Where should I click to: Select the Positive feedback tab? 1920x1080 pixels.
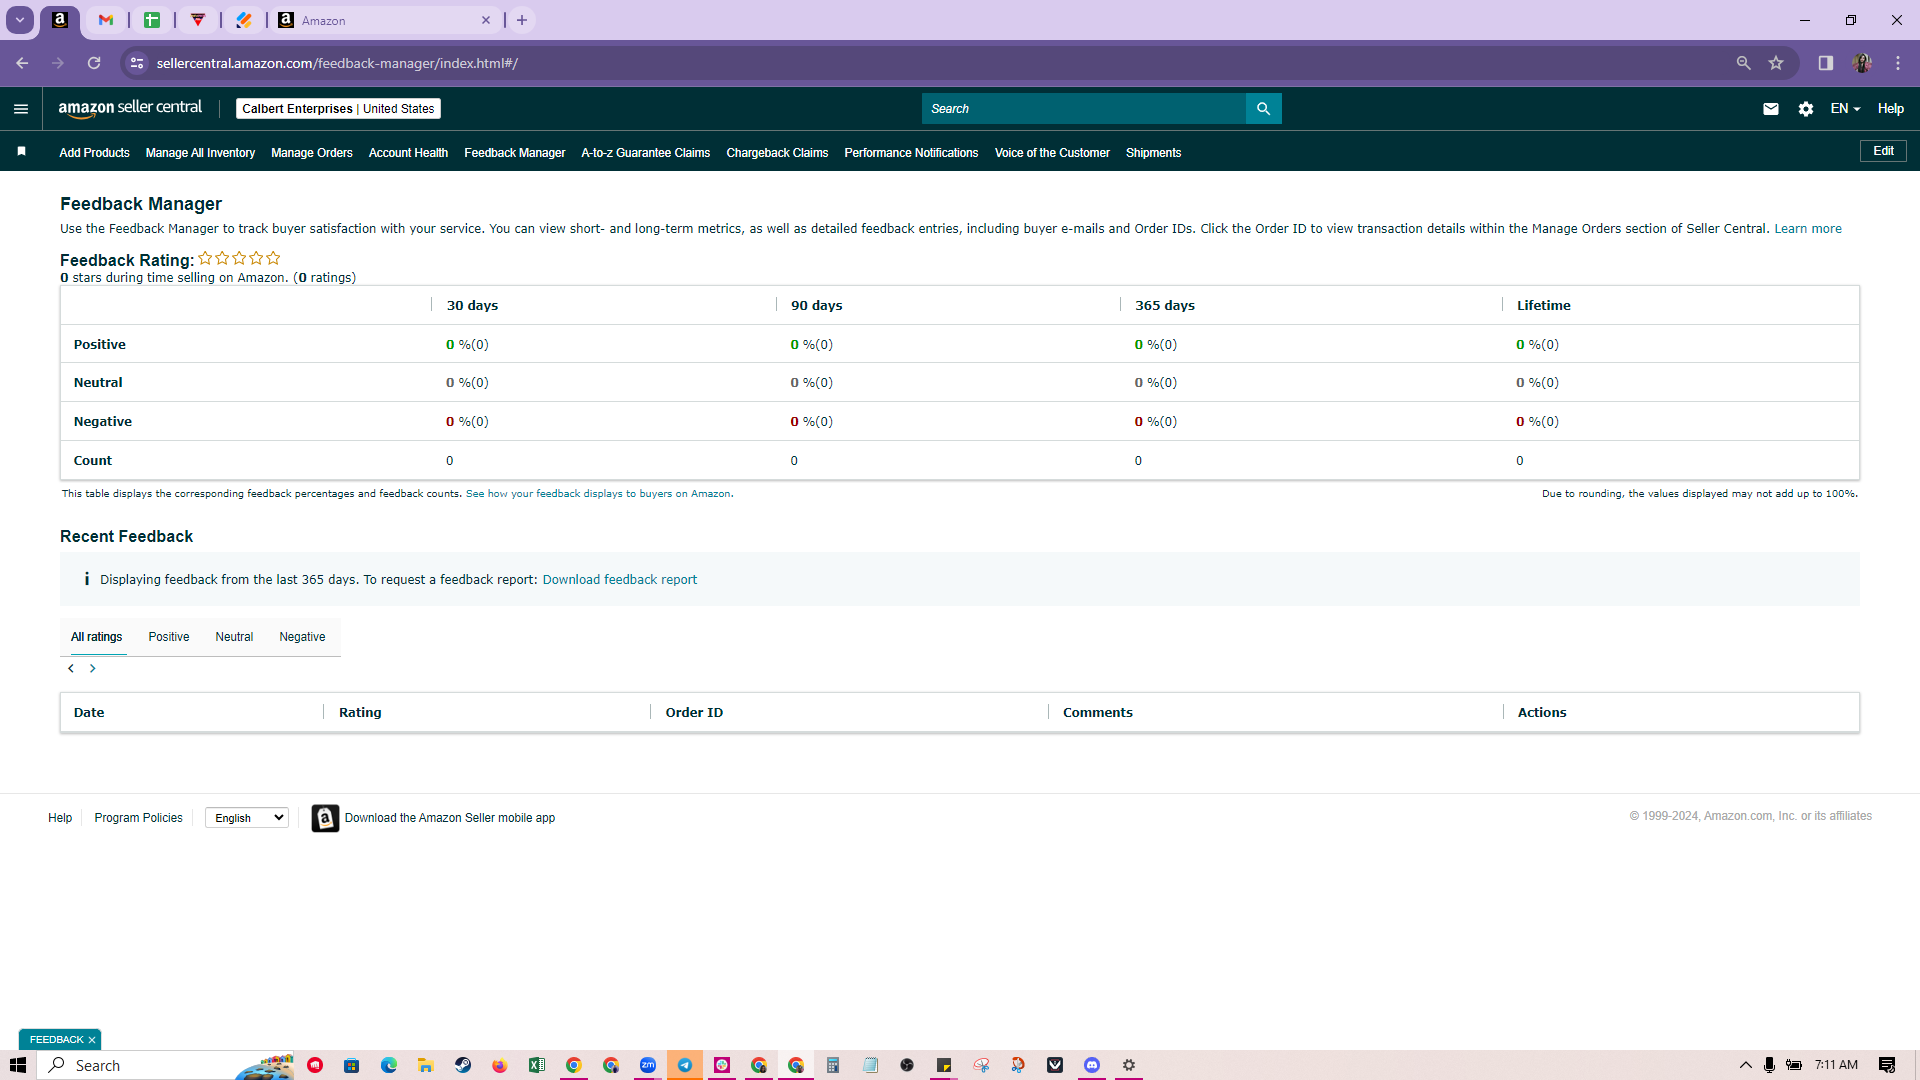click(x=169, y=637)
